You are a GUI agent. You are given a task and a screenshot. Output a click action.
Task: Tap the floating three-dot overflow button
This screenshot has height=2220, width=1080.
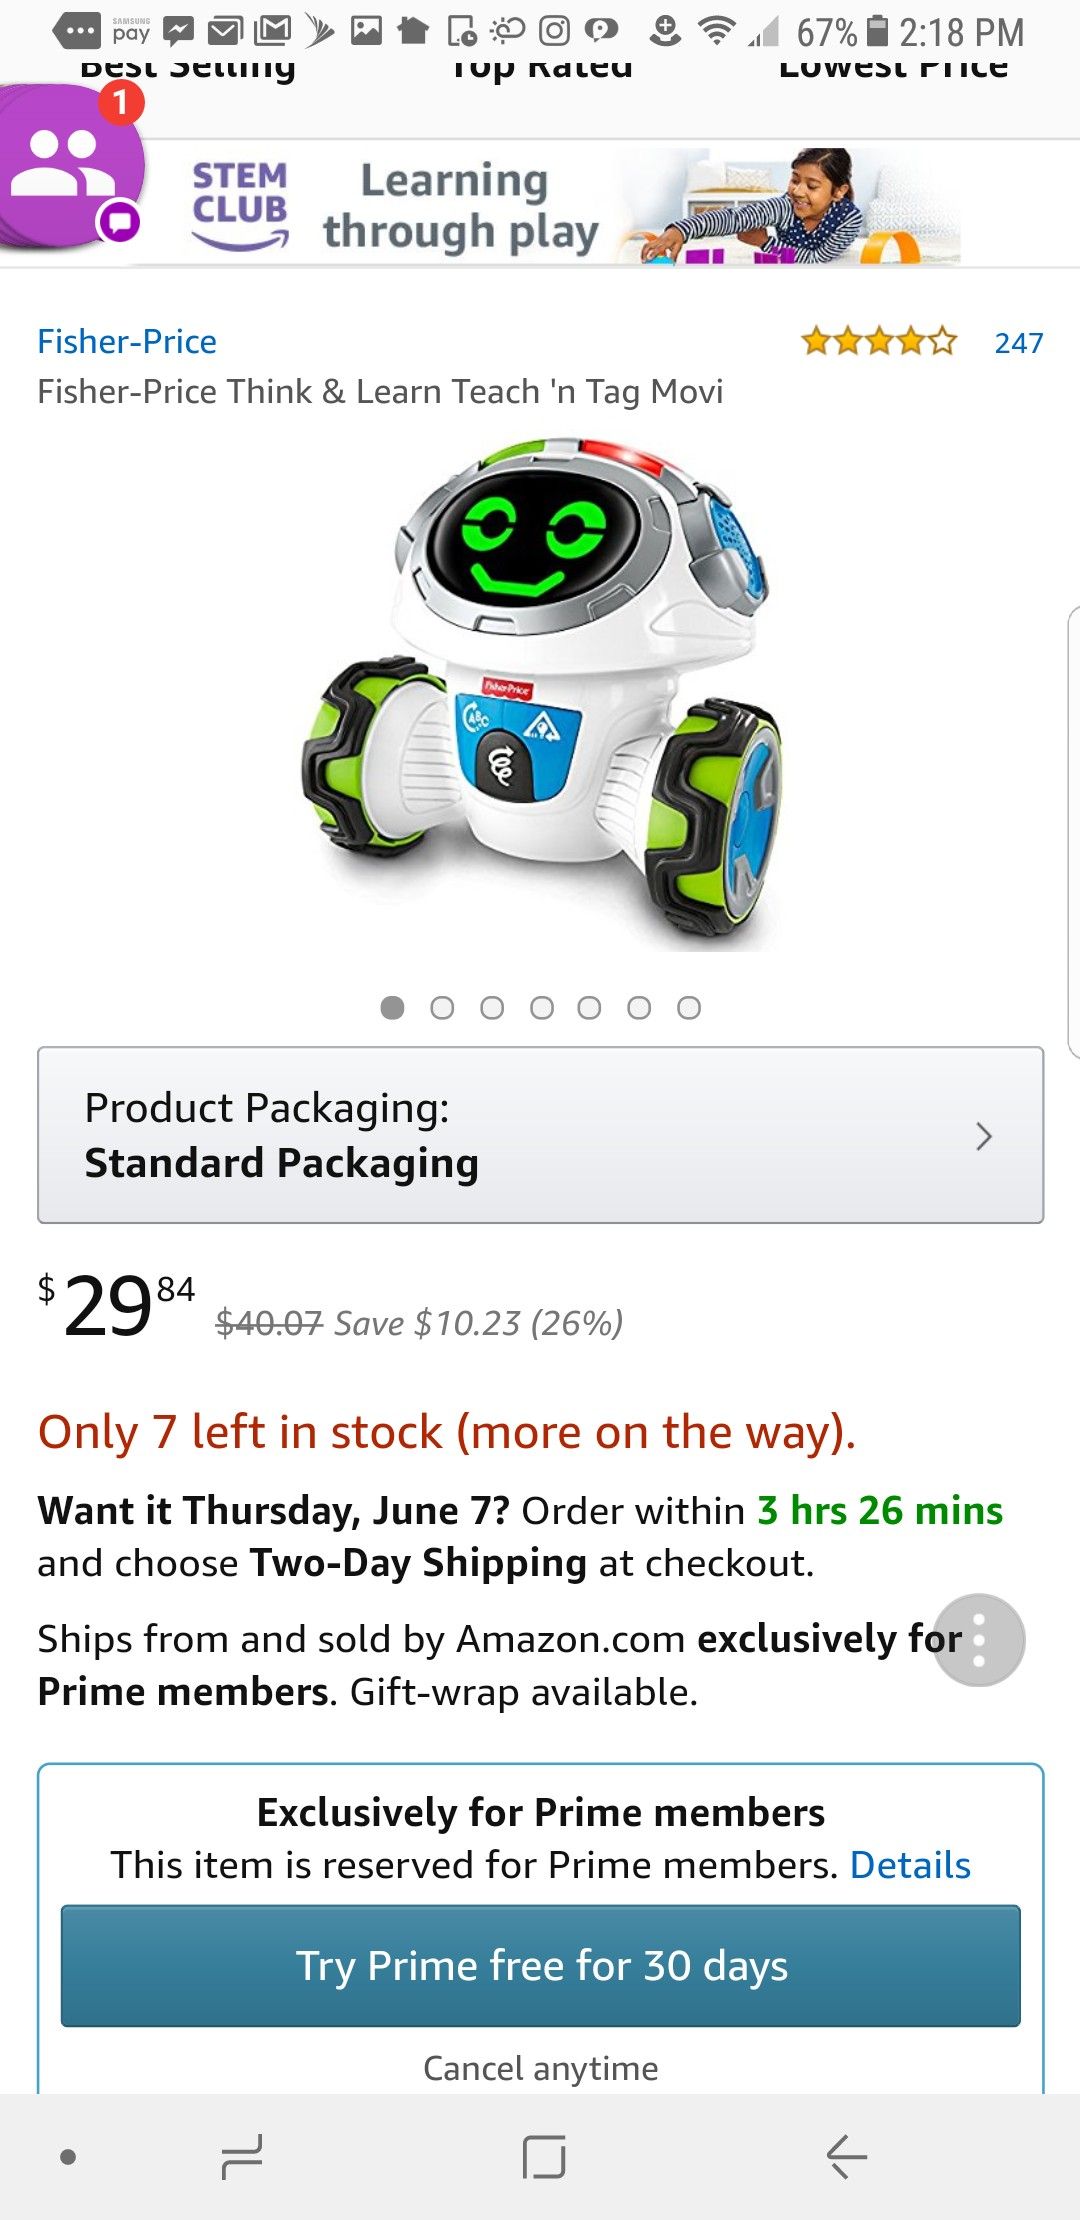pyautogui.click(x=979, y=1640)
